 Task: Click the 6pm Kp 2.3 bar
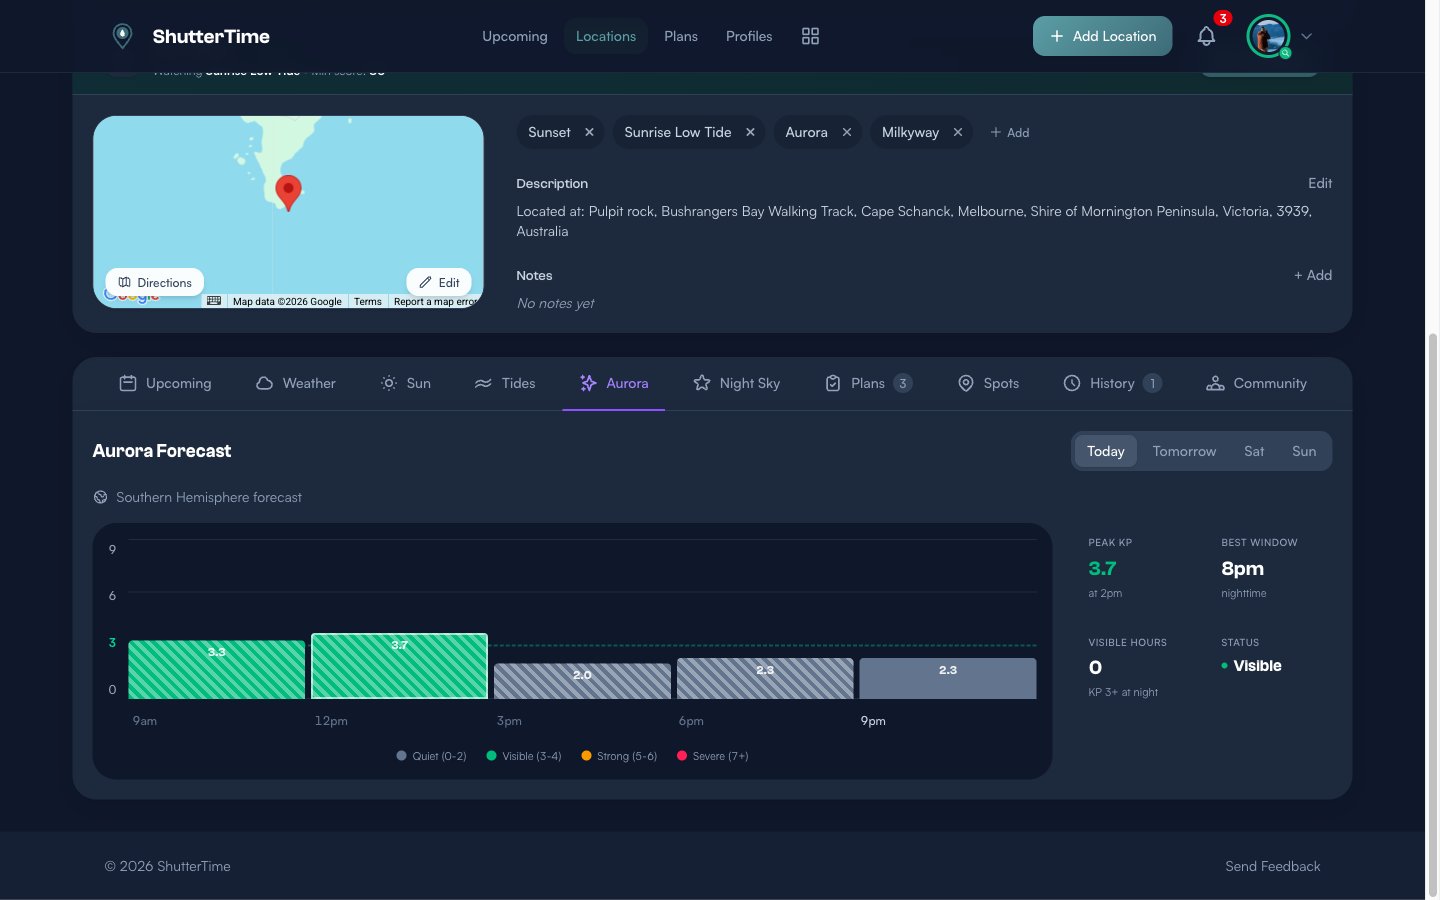765,678
